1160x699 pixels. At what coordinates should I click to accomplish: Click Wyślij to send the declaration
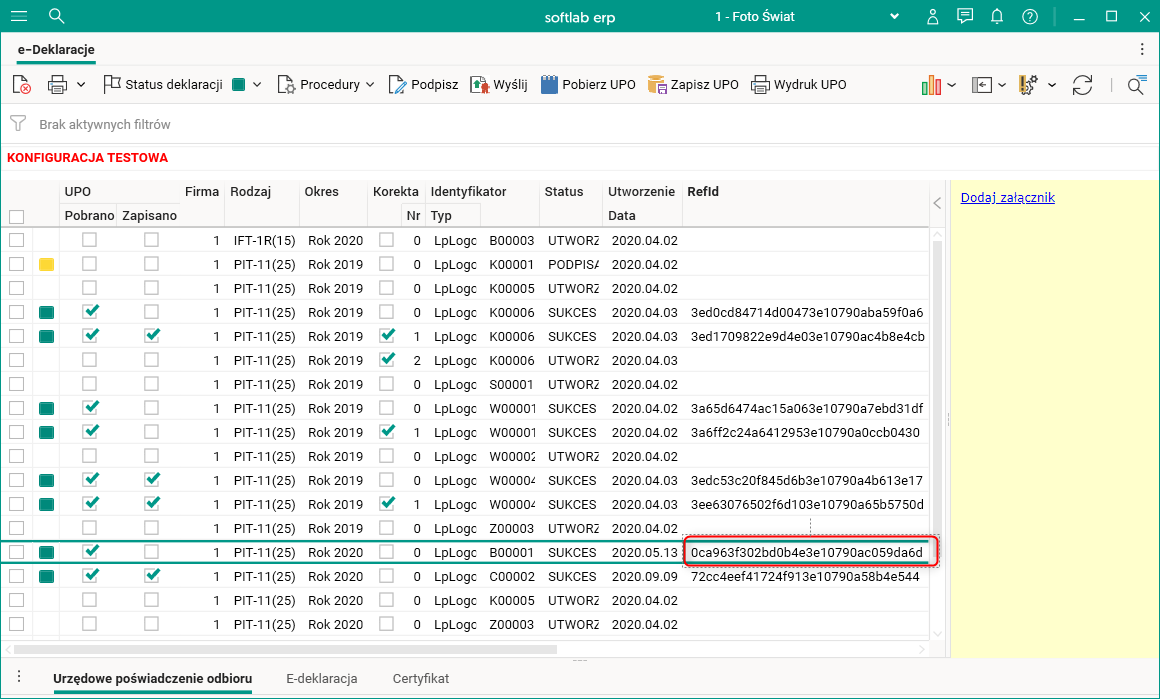497,85
